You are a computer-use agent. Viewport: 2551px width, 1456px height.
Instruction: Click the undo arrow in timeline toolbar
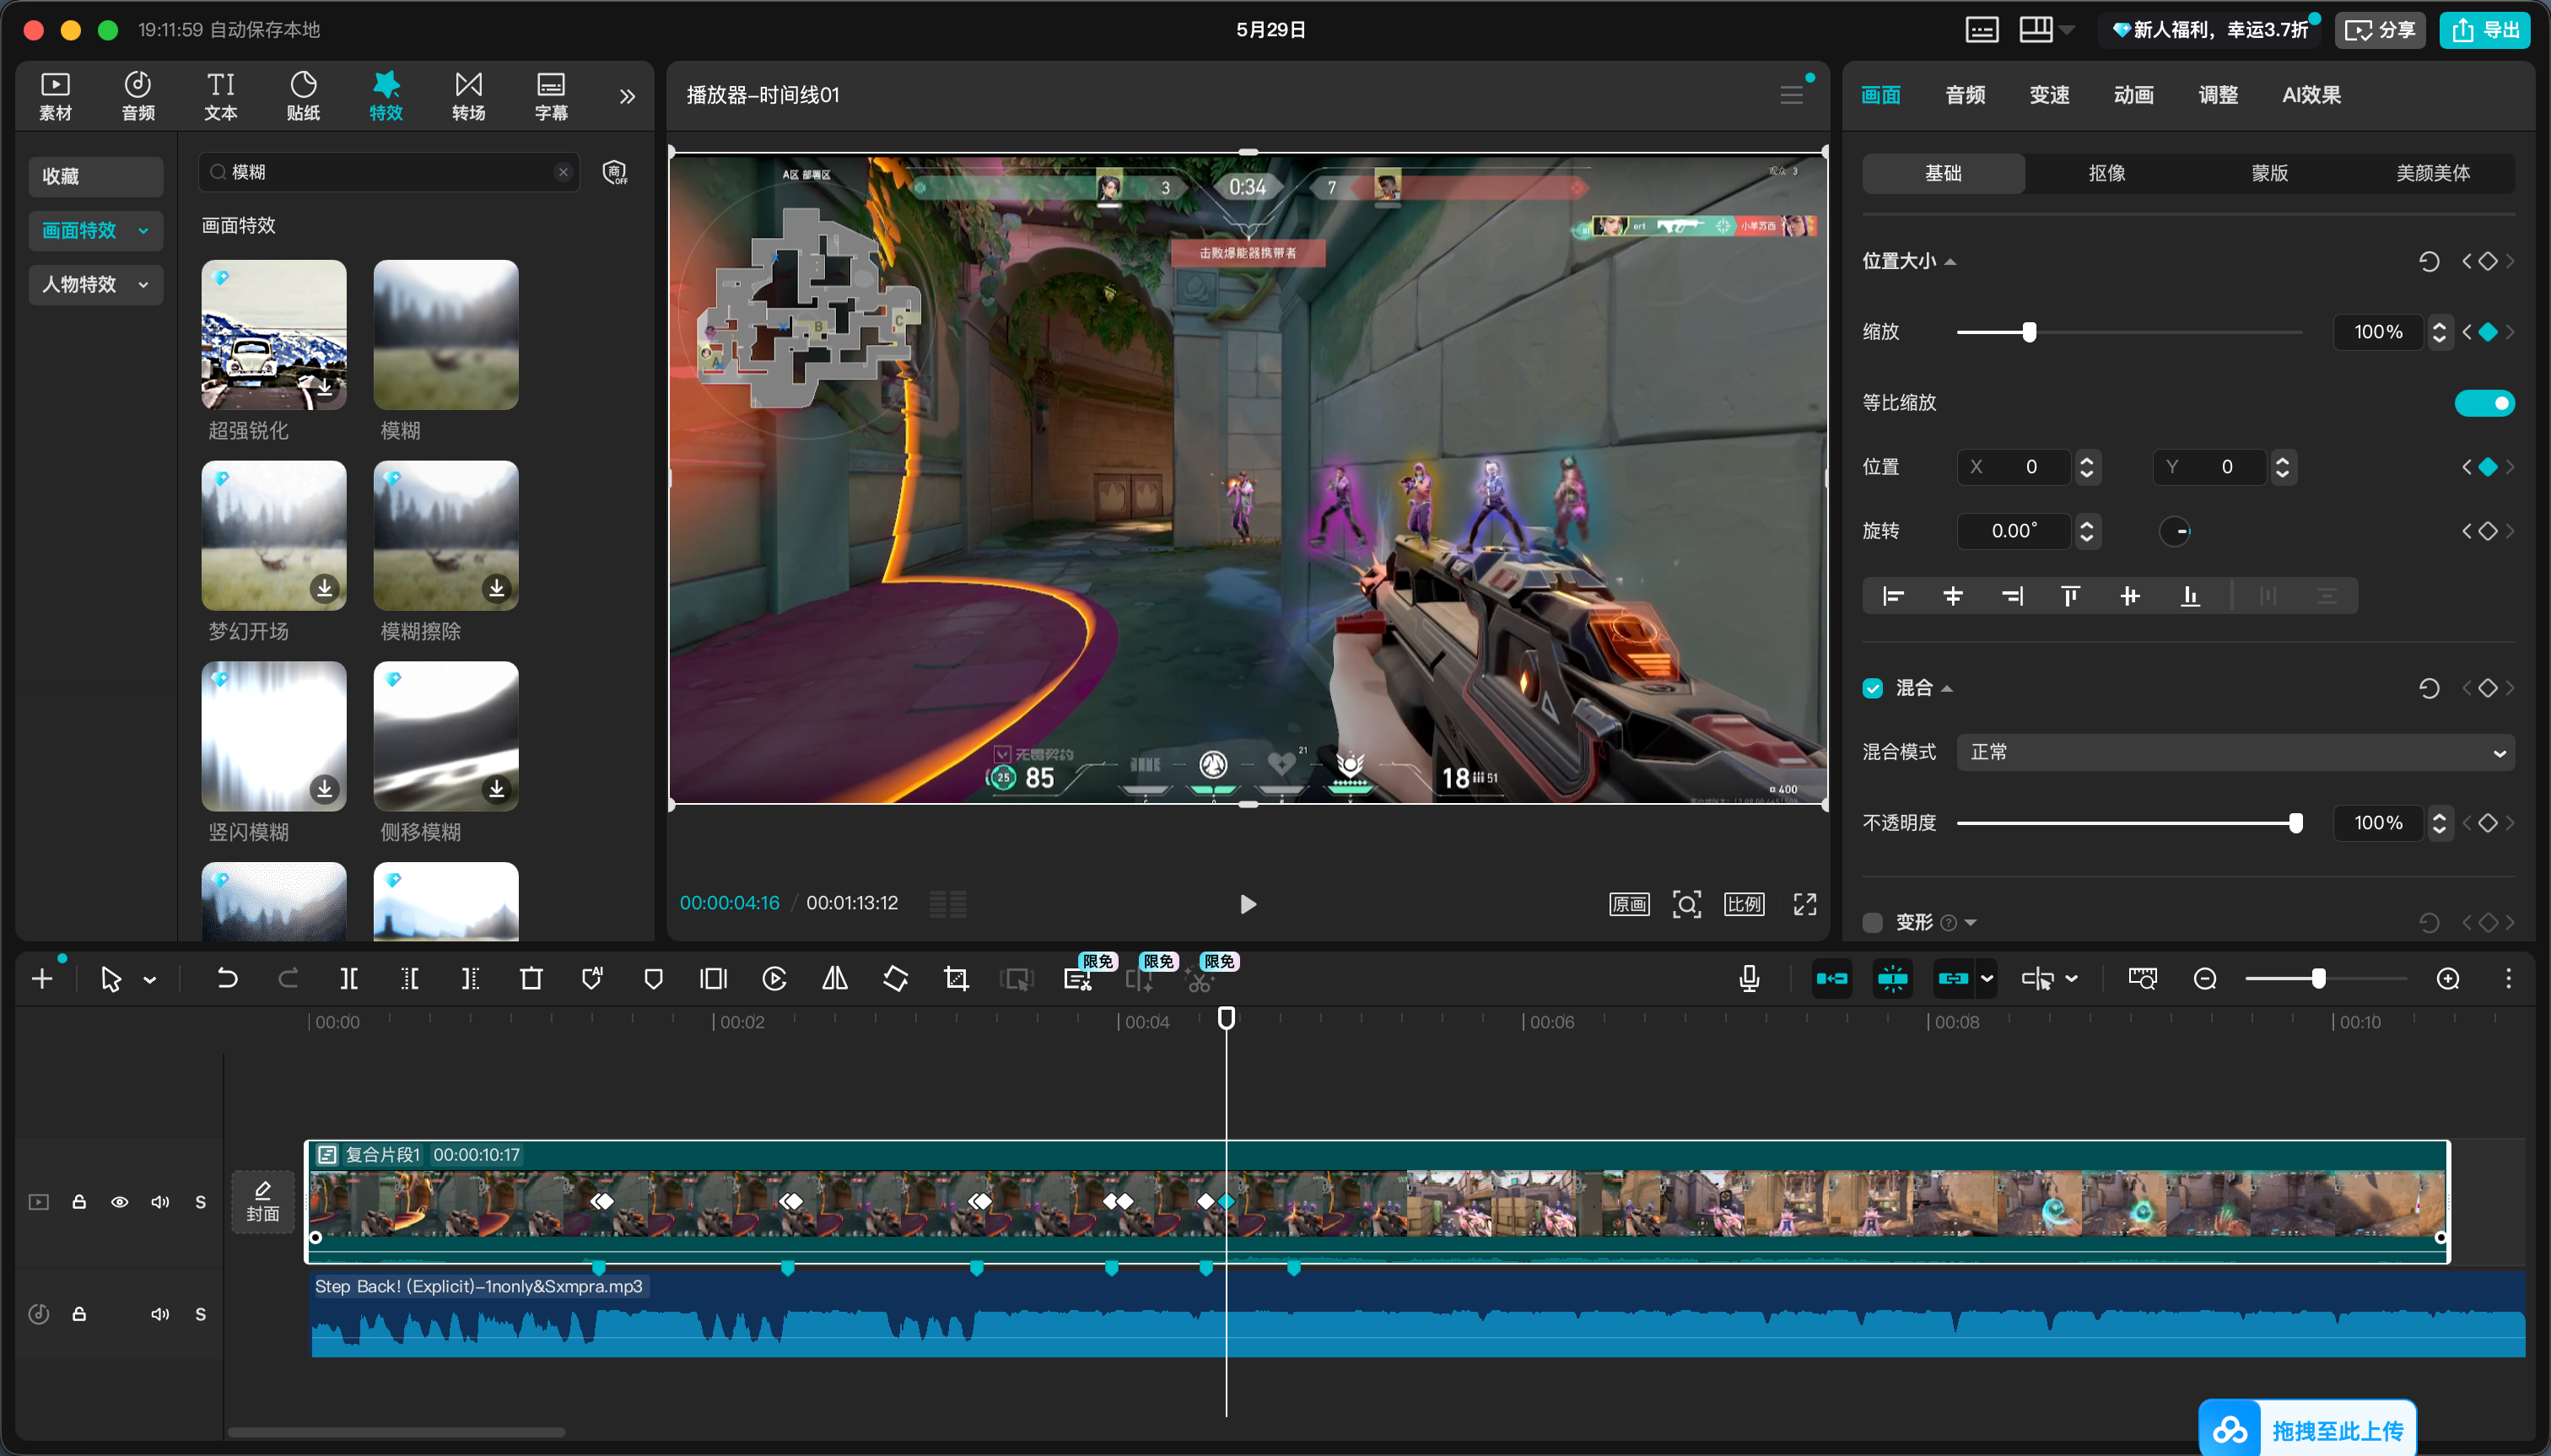(227, 979)
